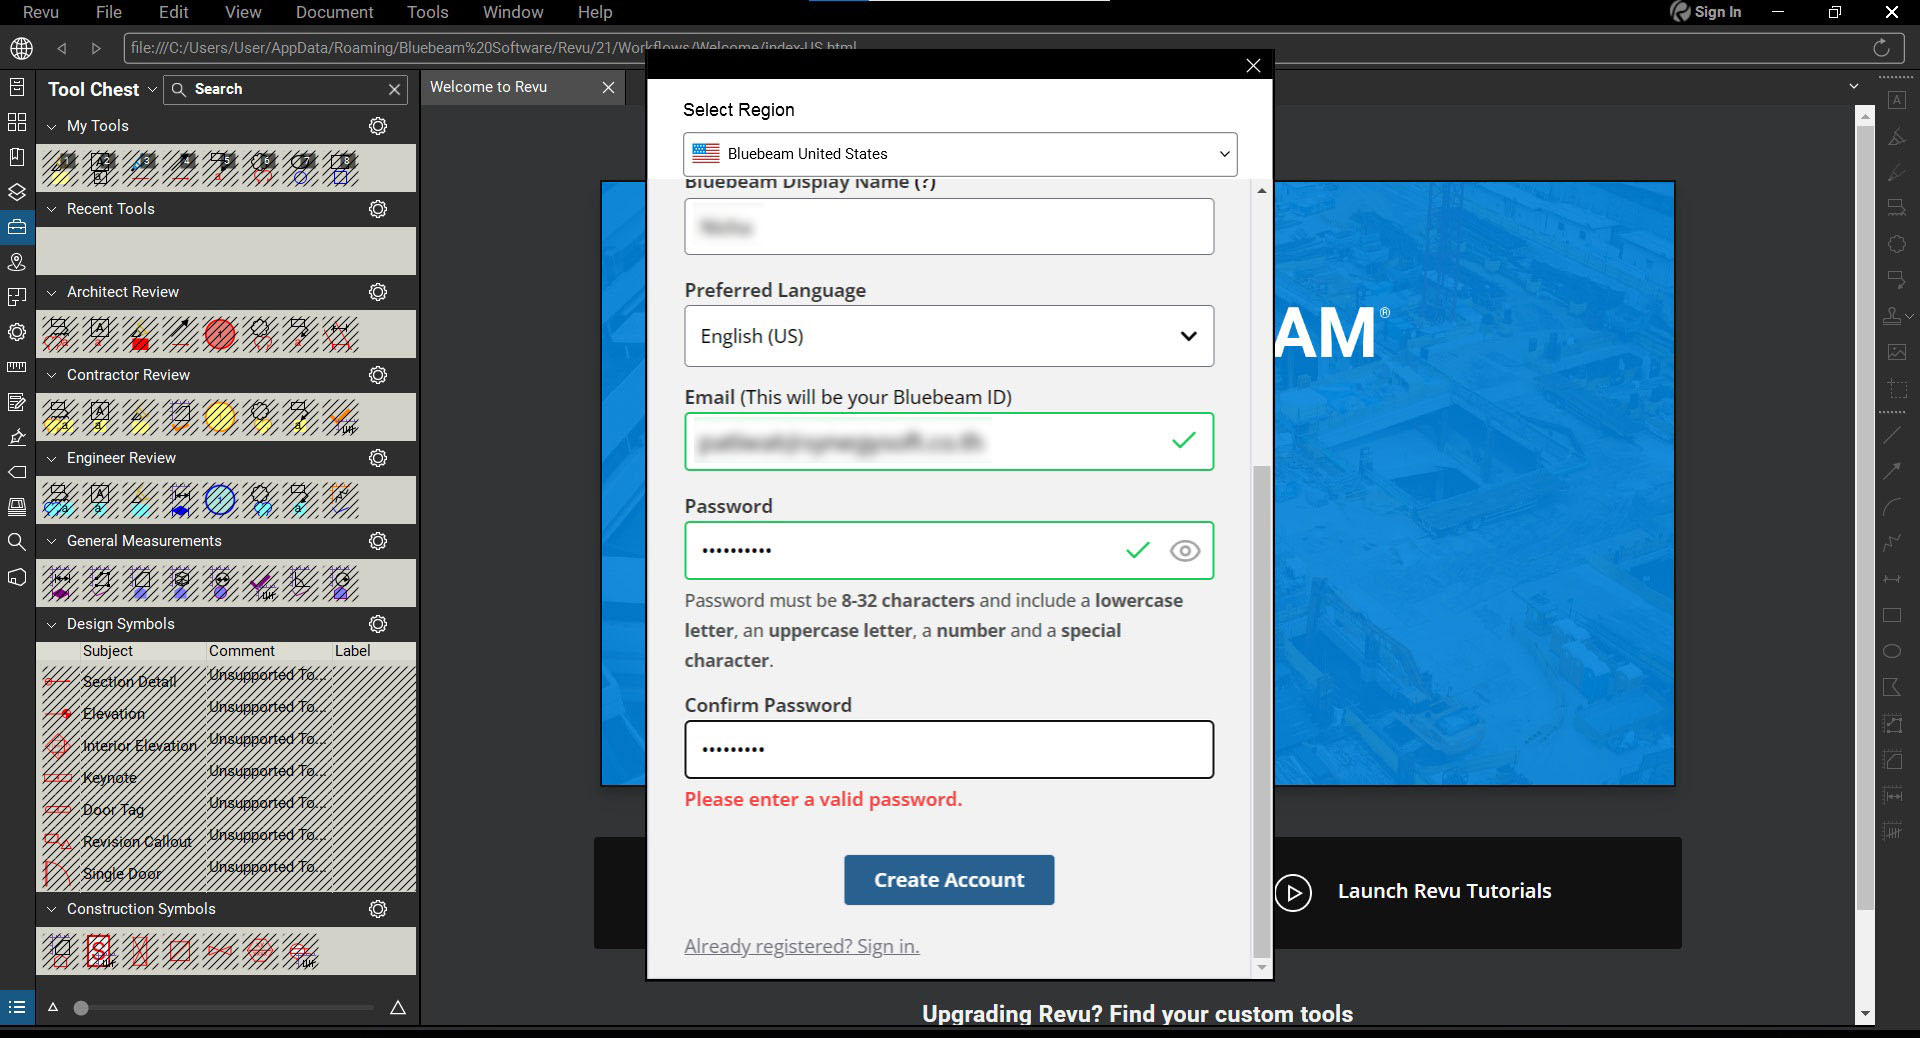The image size is (1920, 1038).
Task: Collapse the General Measurements section
Action: click(52, 541)
